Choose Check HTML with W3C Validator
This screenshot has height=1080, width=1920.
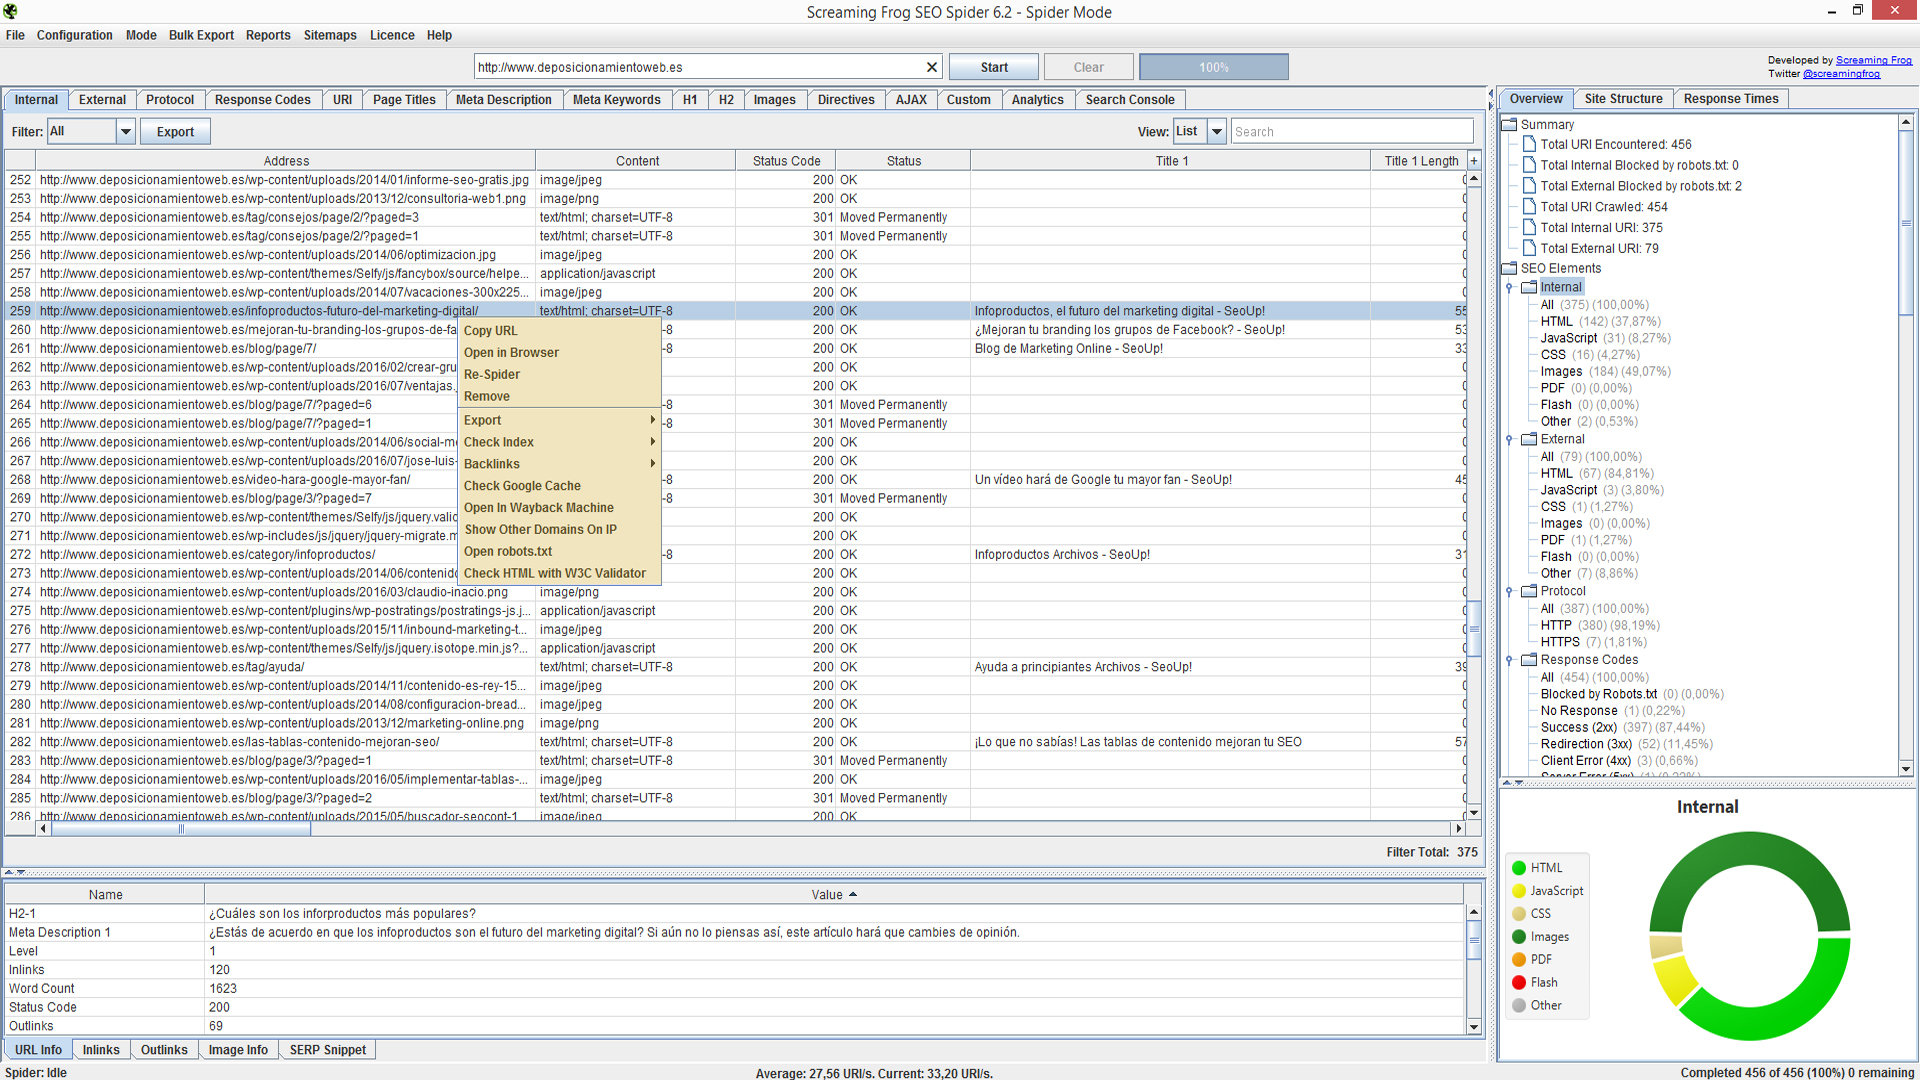click(559, 574)
